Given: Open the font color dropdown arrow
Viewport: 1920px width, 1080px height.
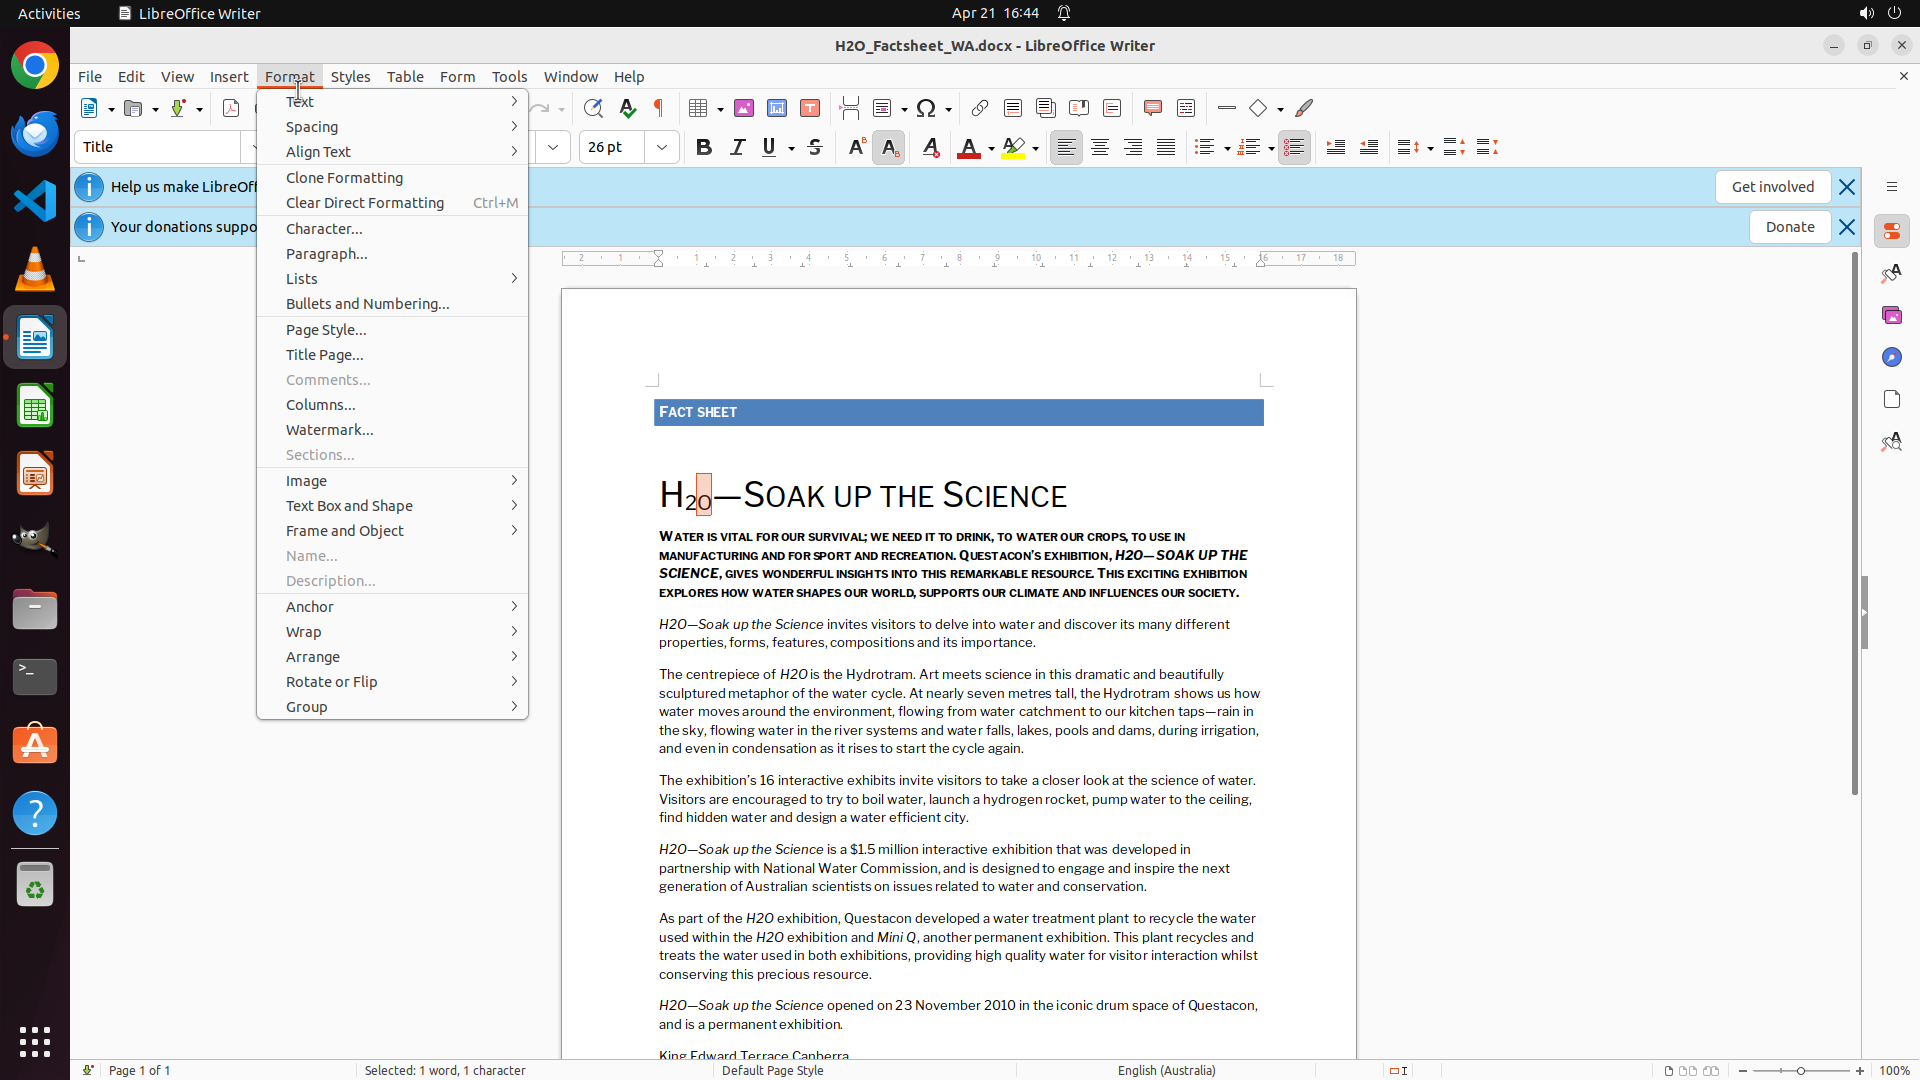Looking at the screenshot, I should tap(991, 148).
